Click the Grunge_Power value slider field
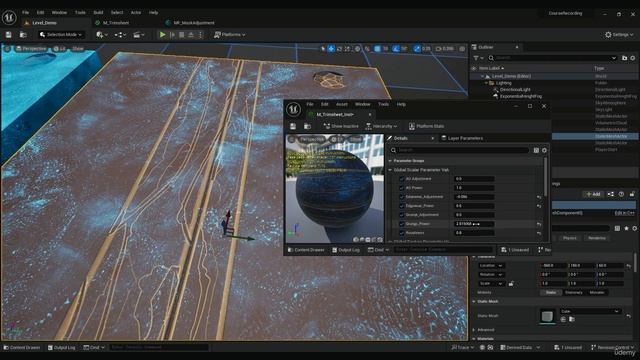Screen dimensions: 640x360 (x=474, y=224)
